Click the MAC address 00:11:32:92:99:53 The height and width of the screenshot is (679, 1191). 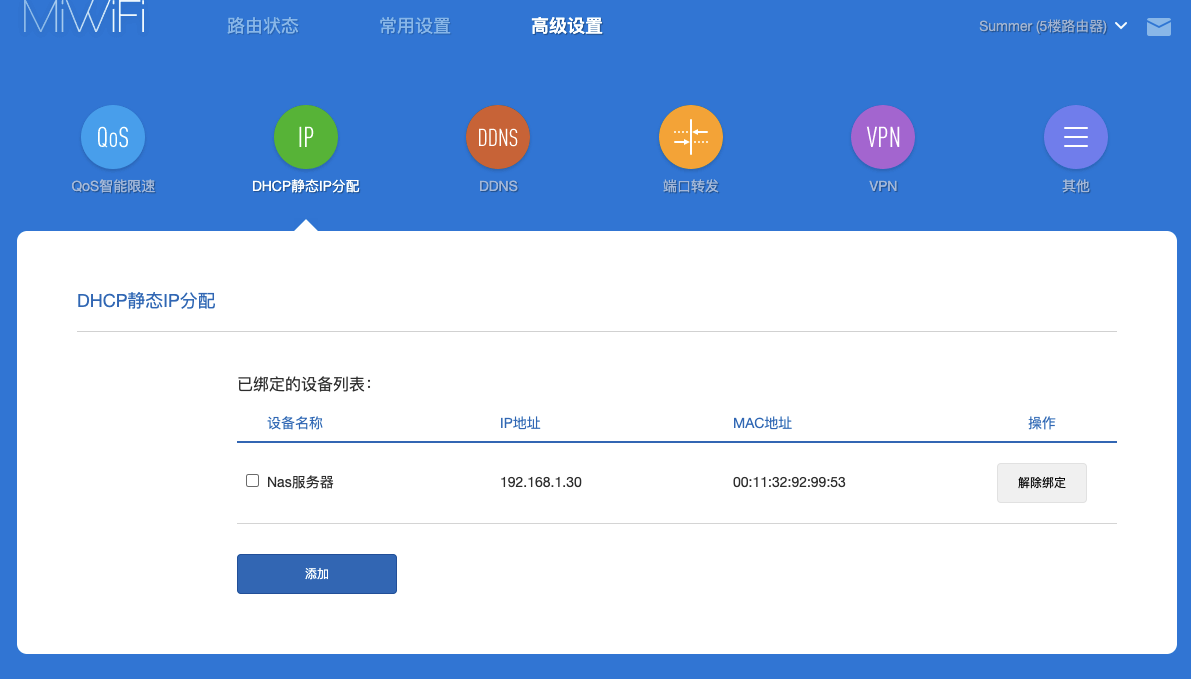[x=789, y=482]
